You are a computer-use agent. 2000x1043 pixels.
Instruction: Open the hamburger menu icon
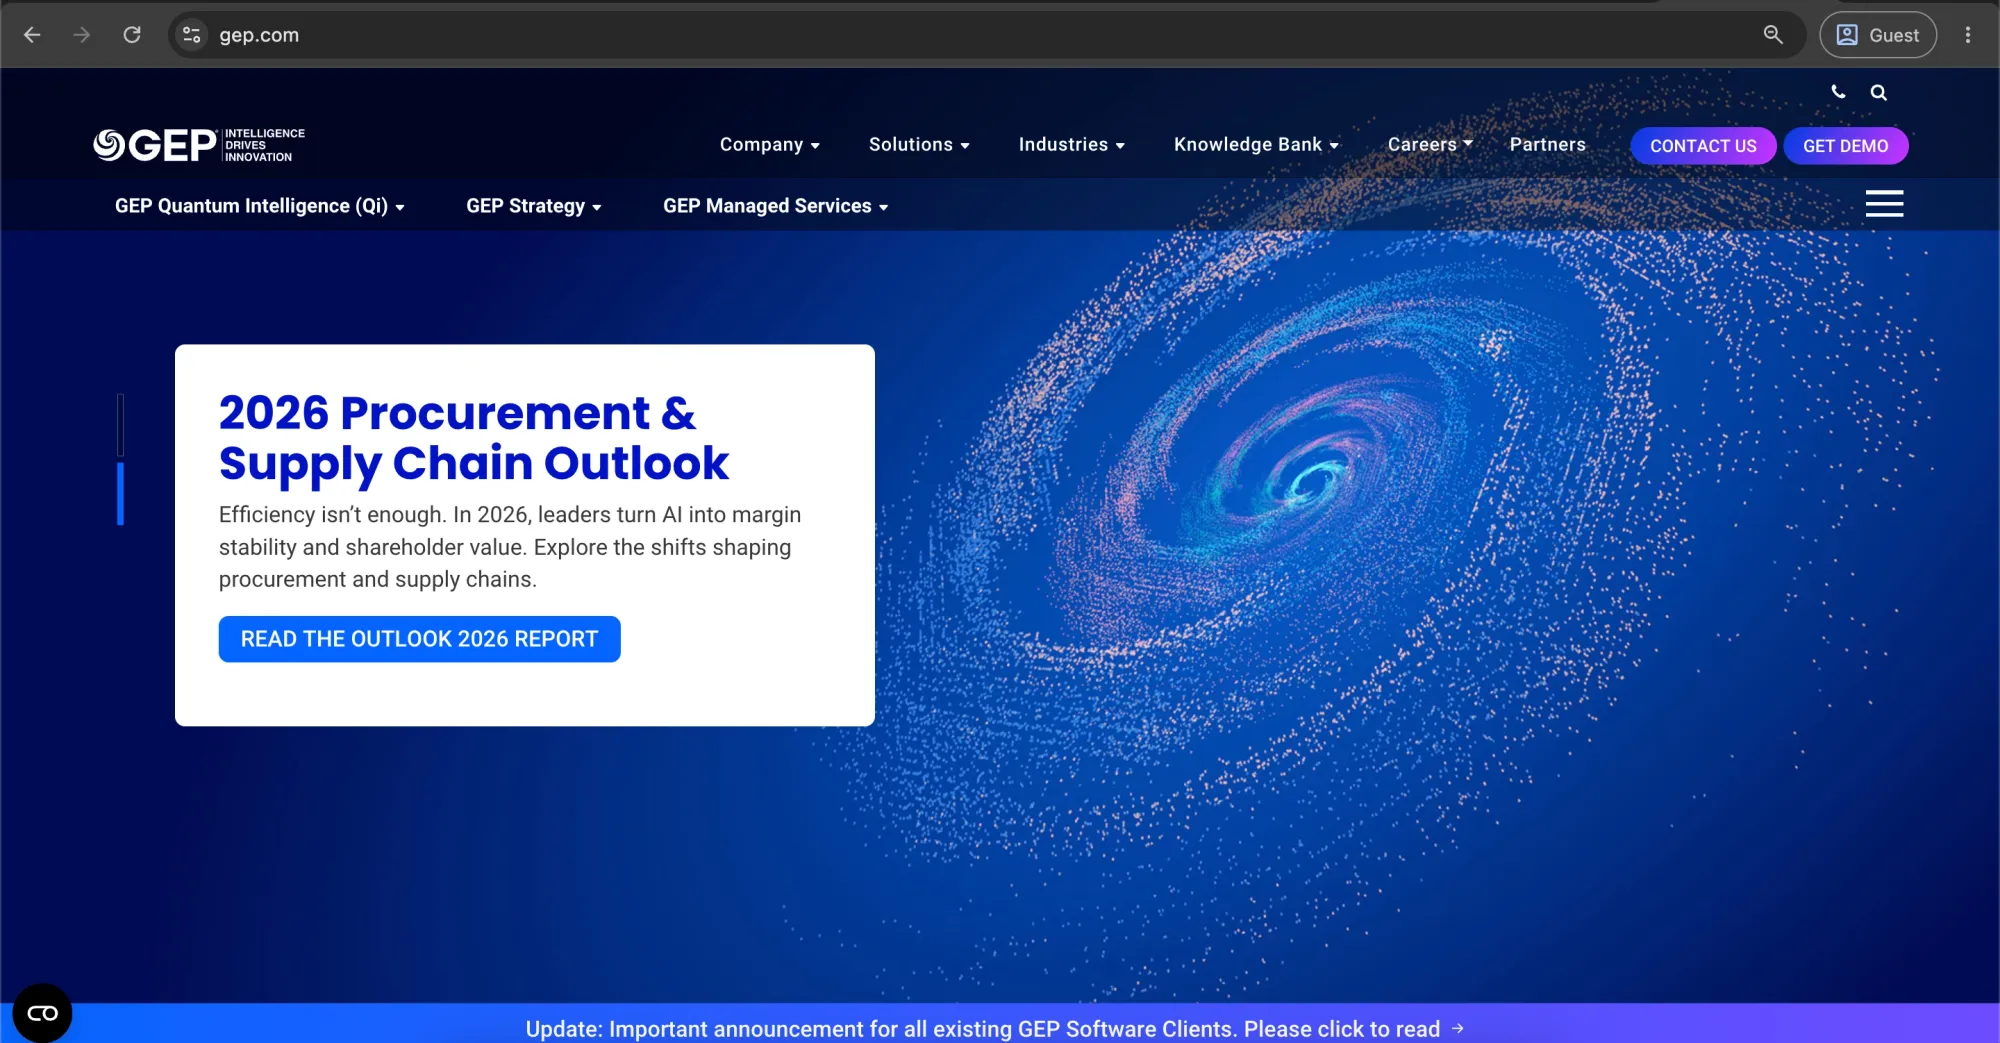[1884, 204]
